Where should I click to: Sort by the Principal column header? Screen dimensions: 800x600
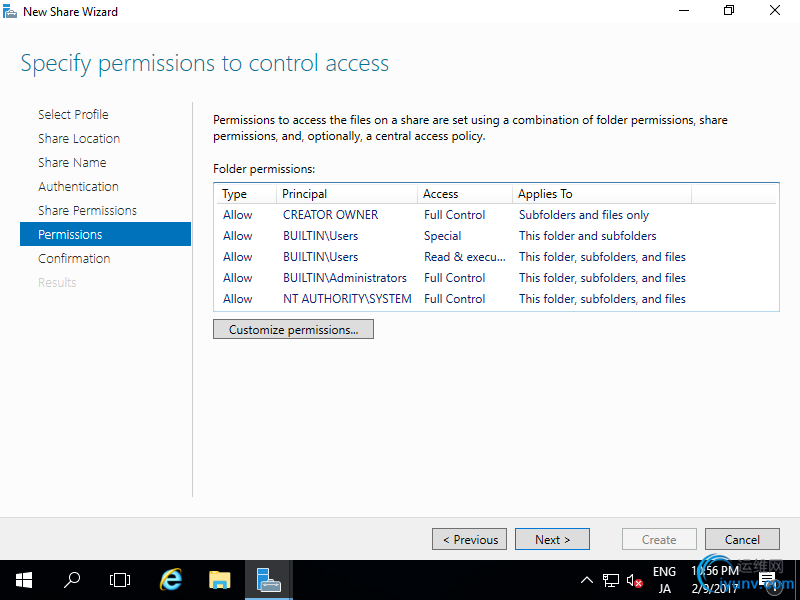(x=347, y=194)
